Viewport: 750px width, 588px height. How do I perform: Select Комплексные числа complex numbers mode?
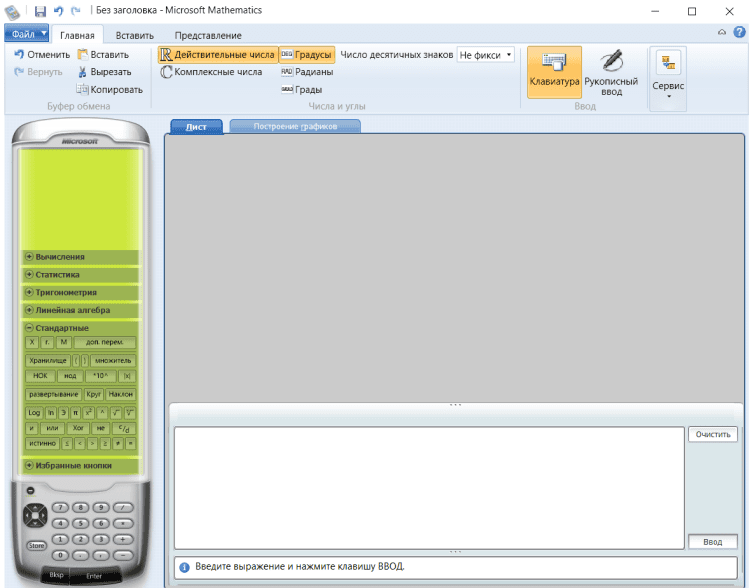click(x=211, y=72)
